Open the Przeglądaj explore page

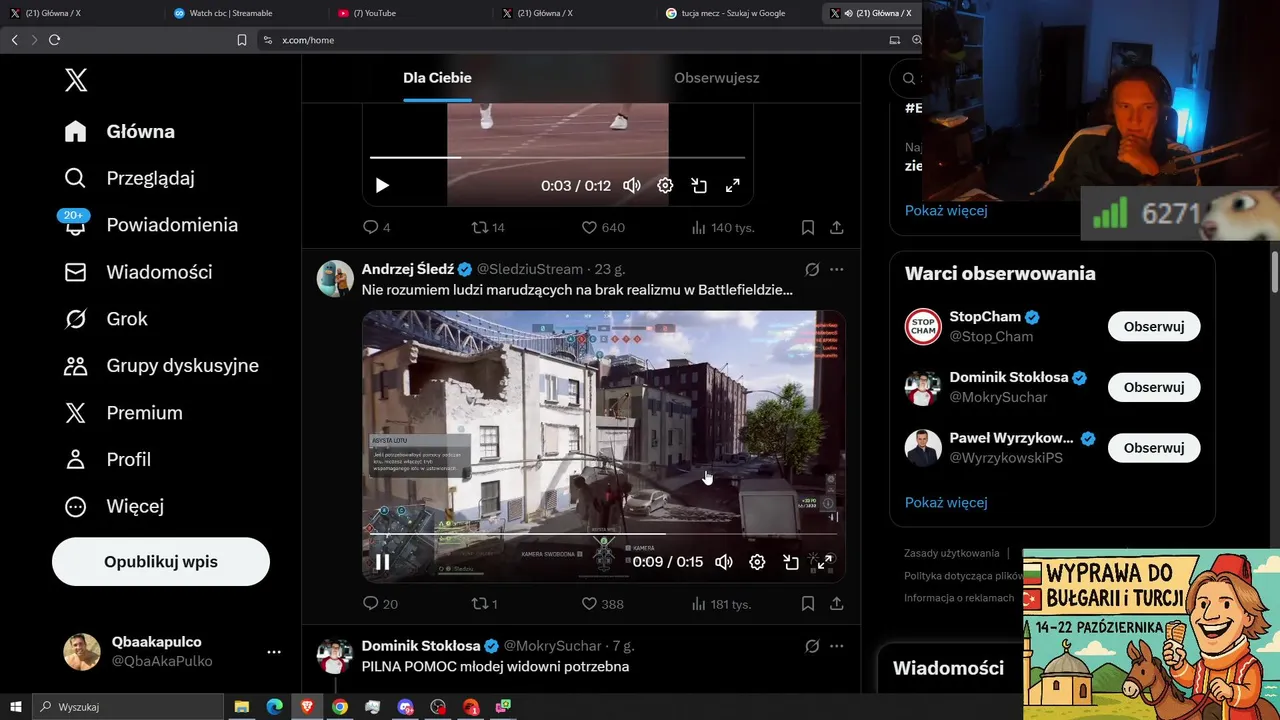coord(129,178)
